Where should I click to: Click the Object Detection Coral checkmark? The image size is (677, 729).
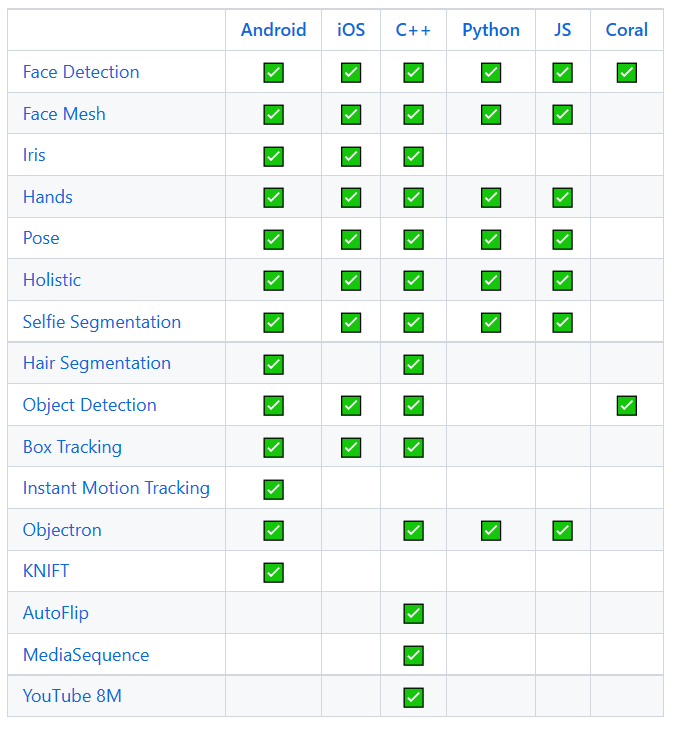[x=627, y=405]
